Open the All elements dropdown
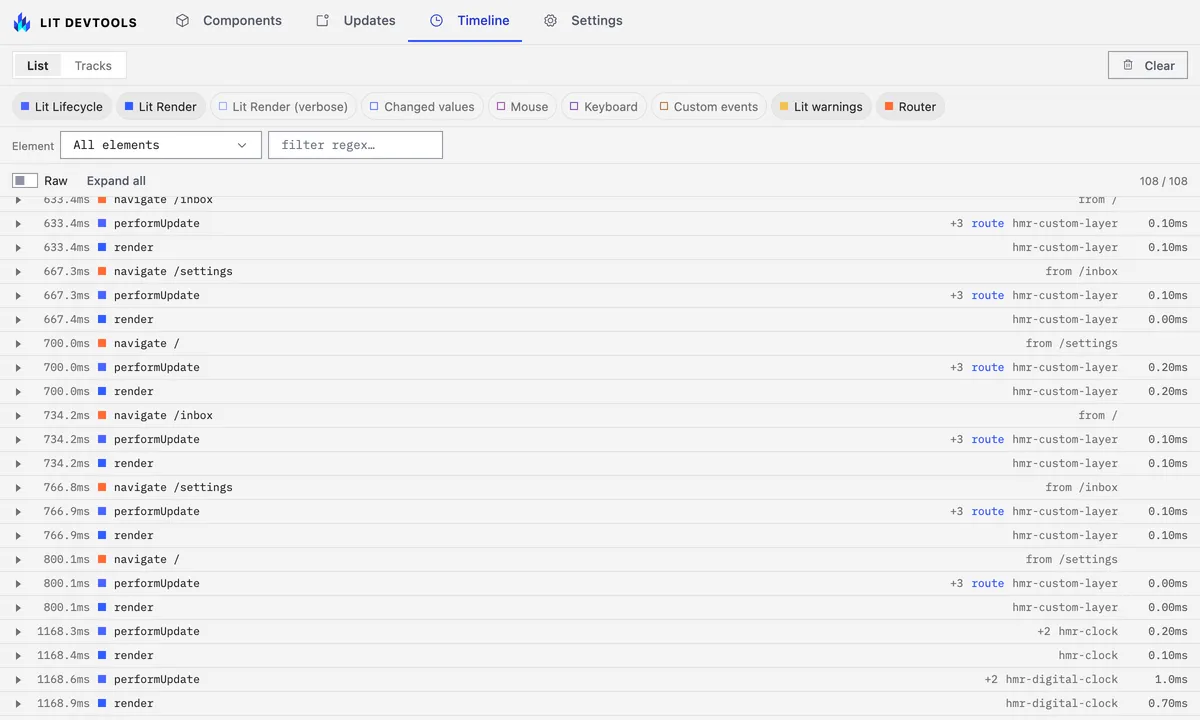 point(161,145)
